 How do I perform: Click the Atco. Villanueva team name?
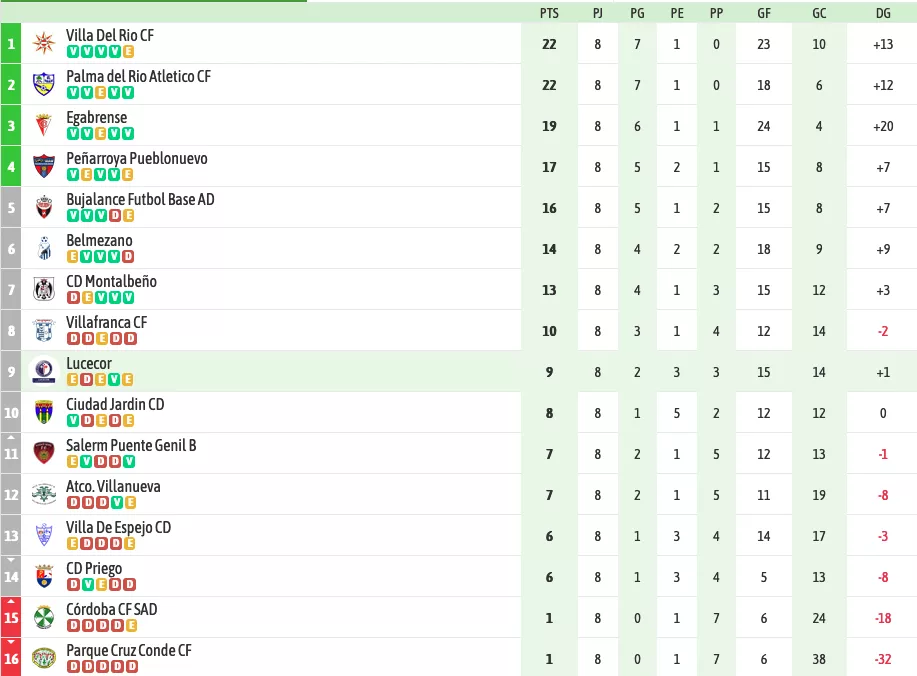point(113,487)
